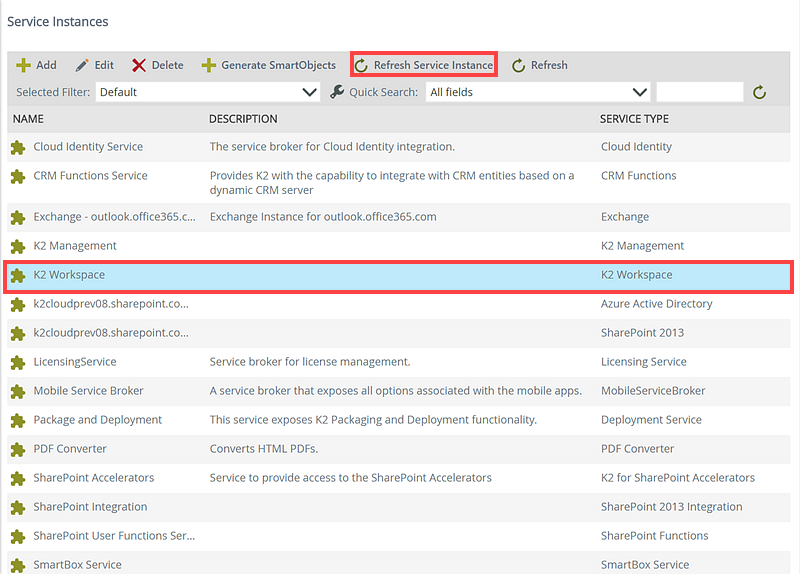Image resolution: width=800 pixels, height=574 pixels.
Task: Click the Refresh button in the toolbar
Action: 539,65
